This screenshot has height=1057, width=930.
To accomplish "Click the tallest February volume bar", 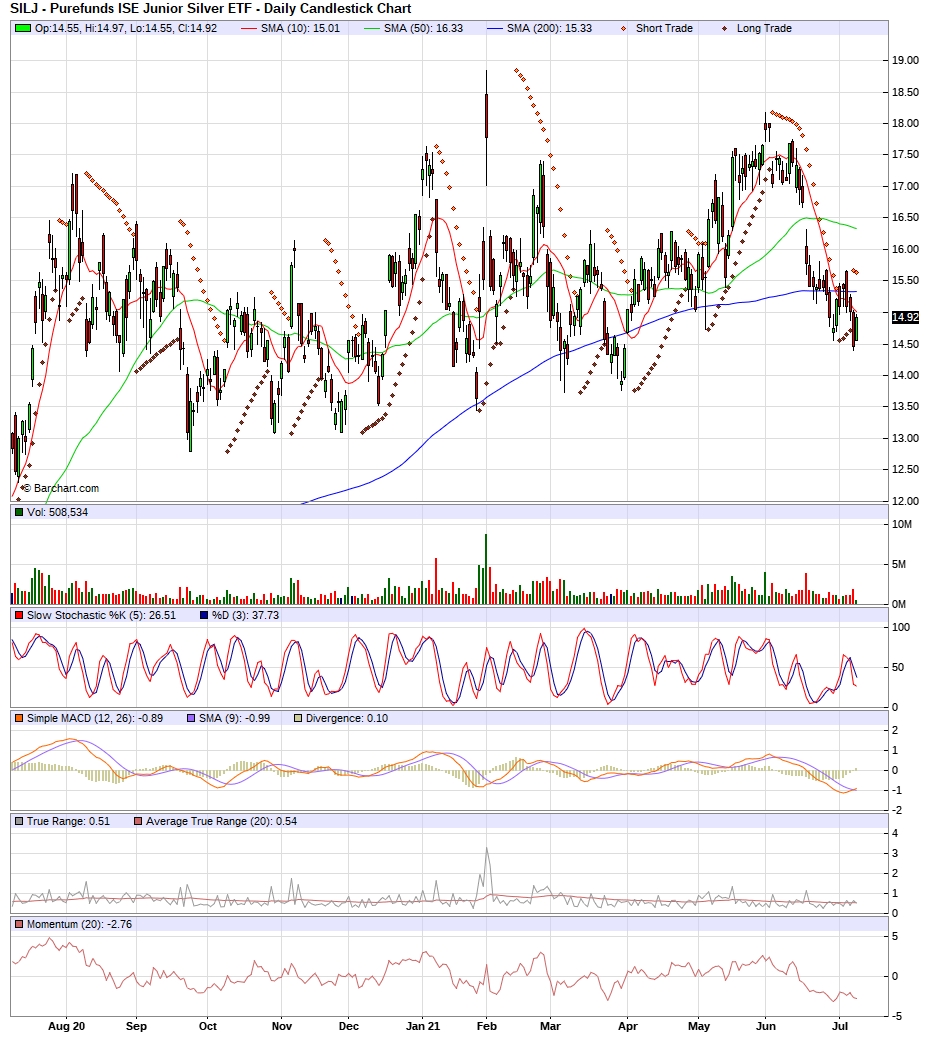I will click(x=486, y=569).
